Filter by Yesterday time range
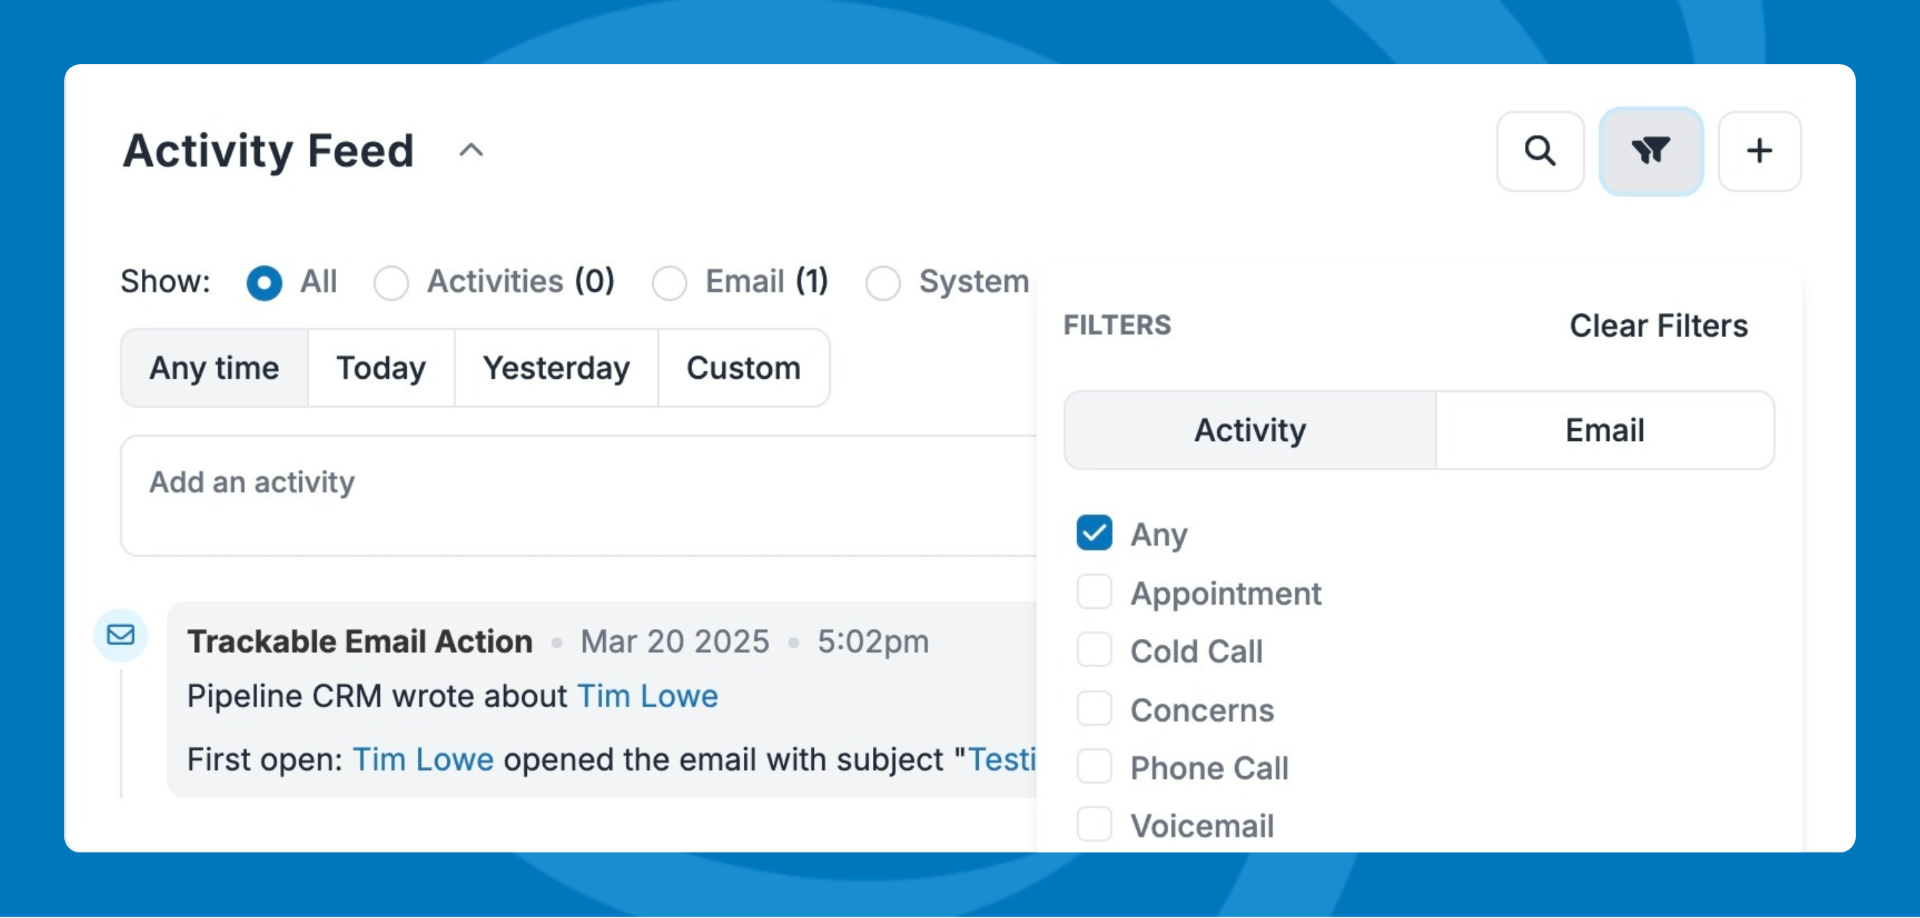Screen dimensions: 1920x918 click(x=556, y=368)
